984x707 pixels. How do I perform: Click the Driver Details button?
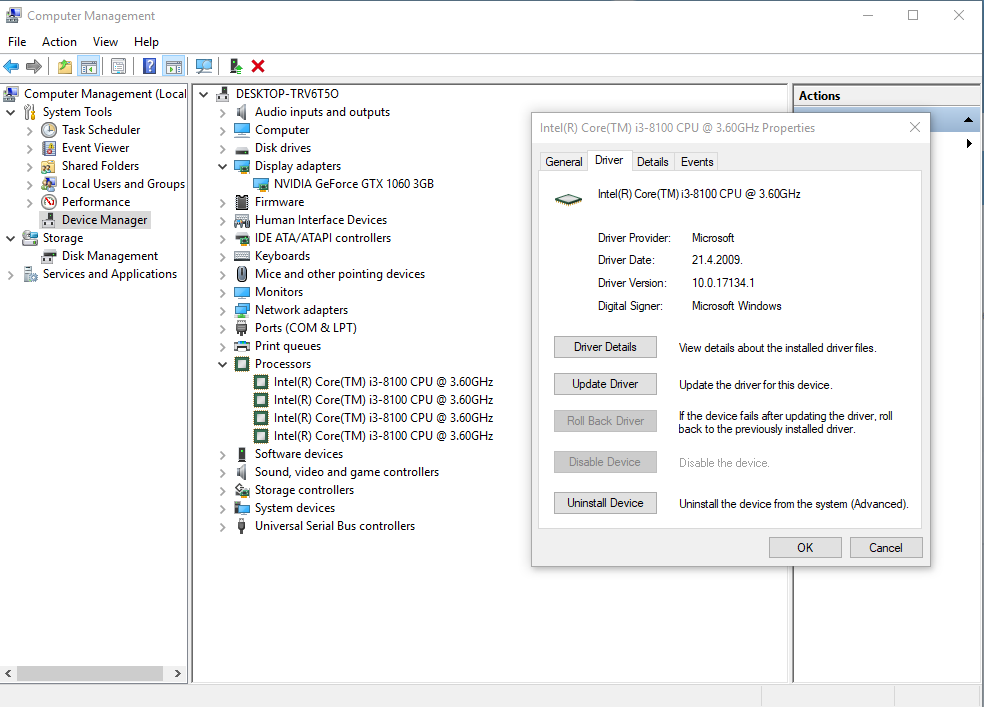605,347
